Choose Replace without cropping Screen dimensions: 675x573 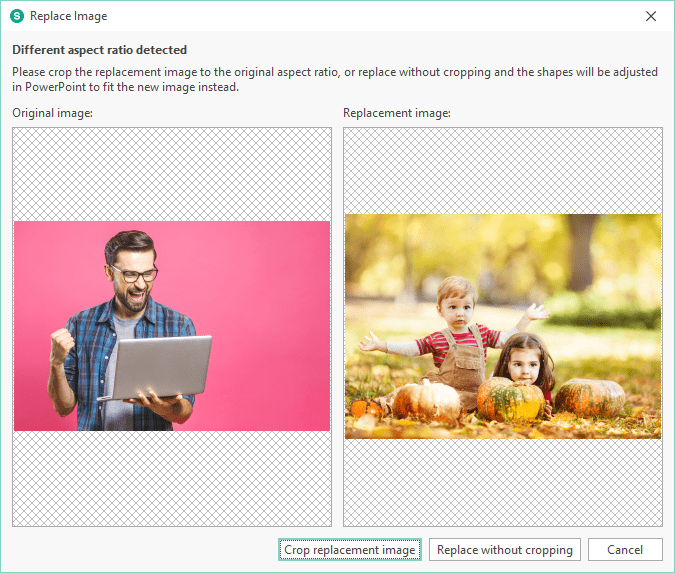point(505,550)
